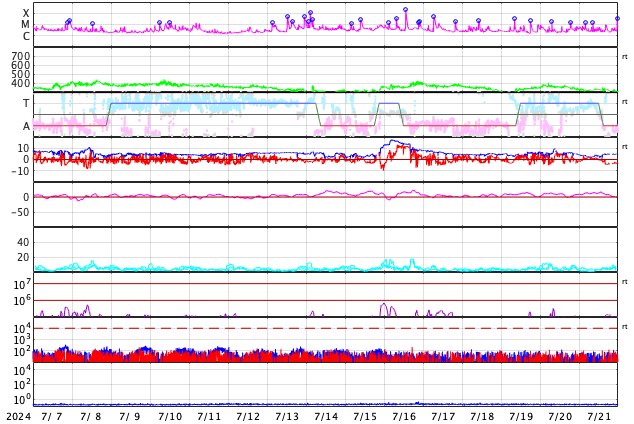Click the C flare class label

(26, 36)
